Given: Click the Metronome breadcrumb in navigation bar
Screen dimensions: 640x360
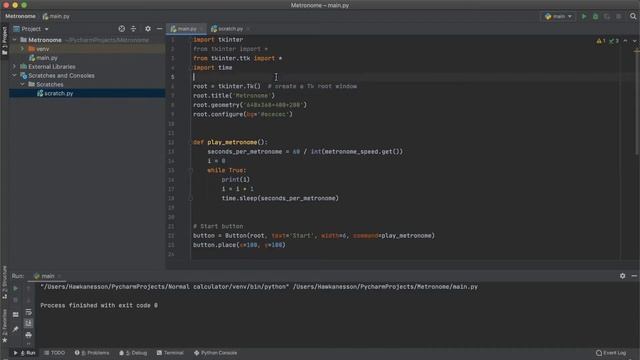Looking at the screenshot, I should [20, 16].
